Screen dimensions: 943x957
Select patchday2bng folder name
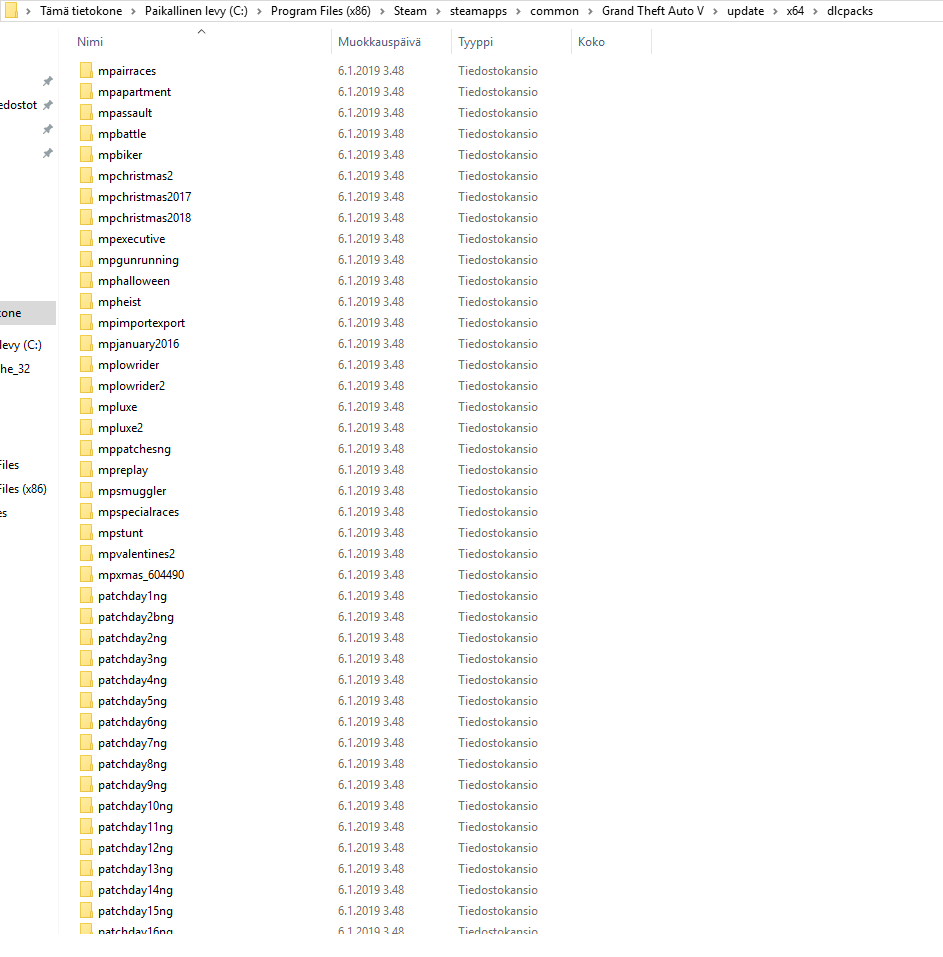[x=135, y=616]
